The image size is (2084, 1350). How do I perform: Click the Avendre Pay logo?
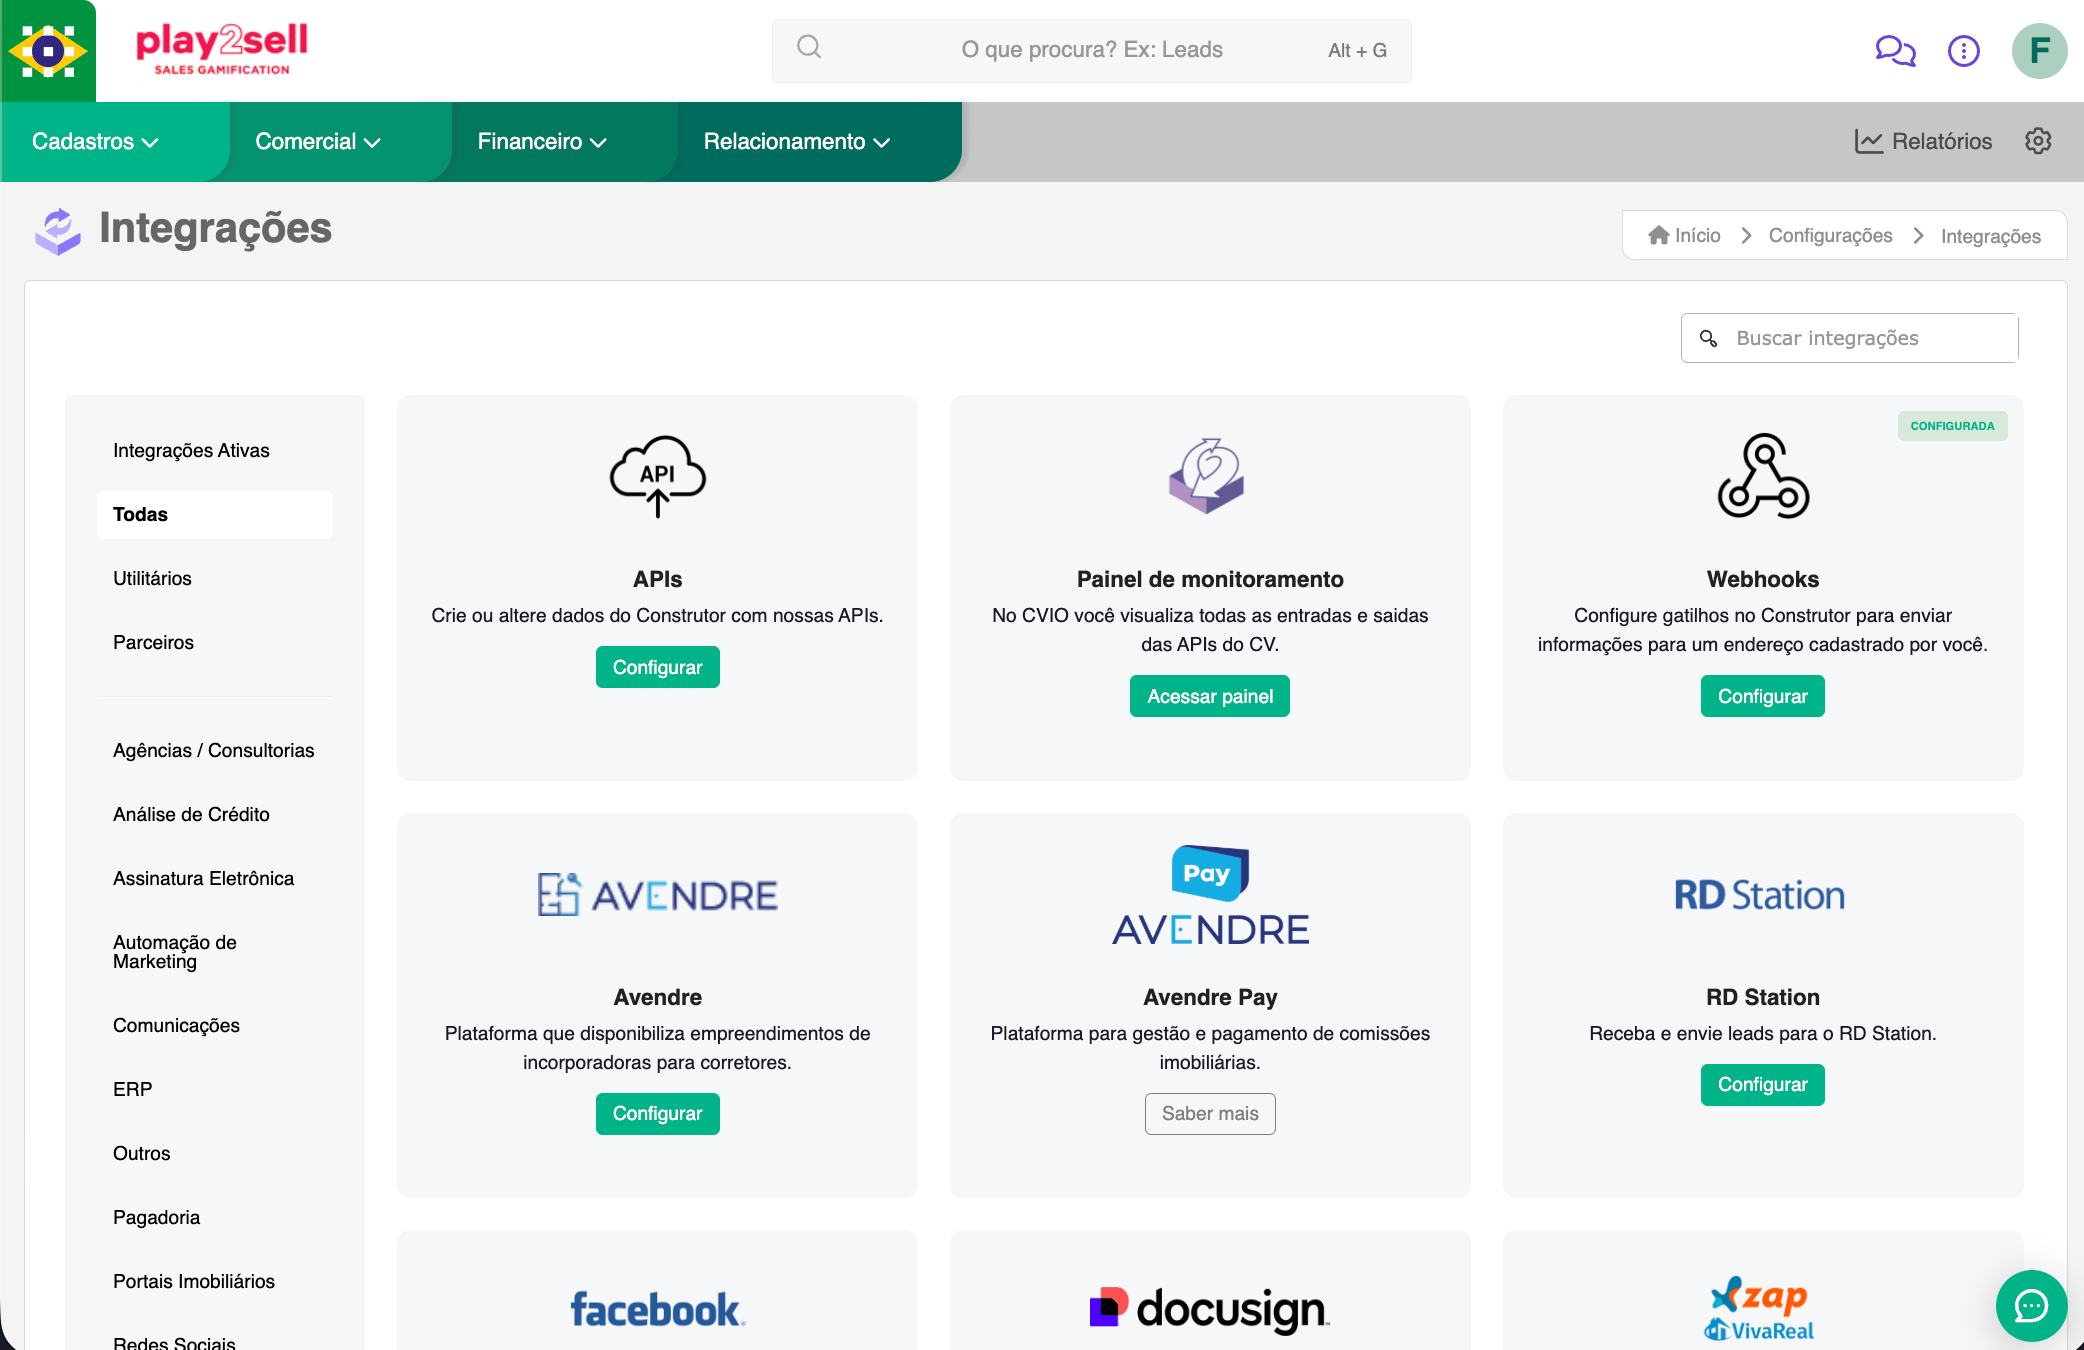click(1210, 896)
